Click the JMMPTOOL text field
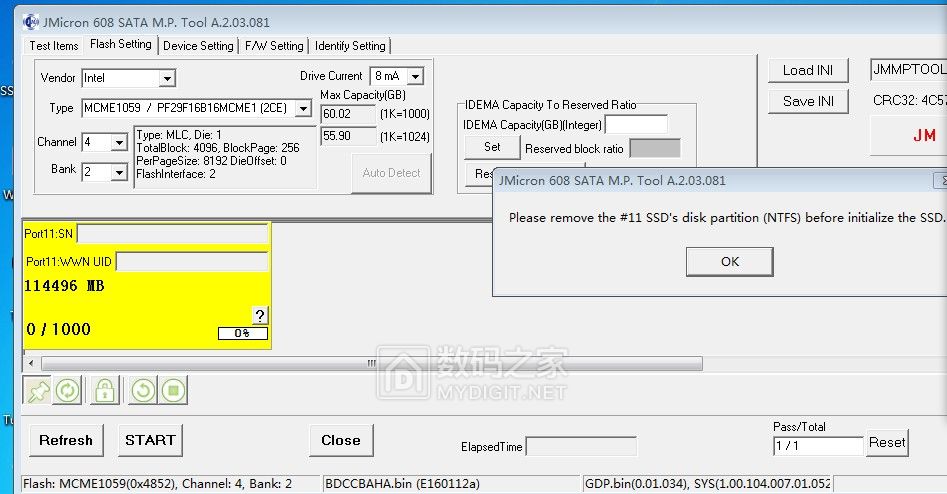Viewport: 947px width, 494px height. [x=908, y=69]
